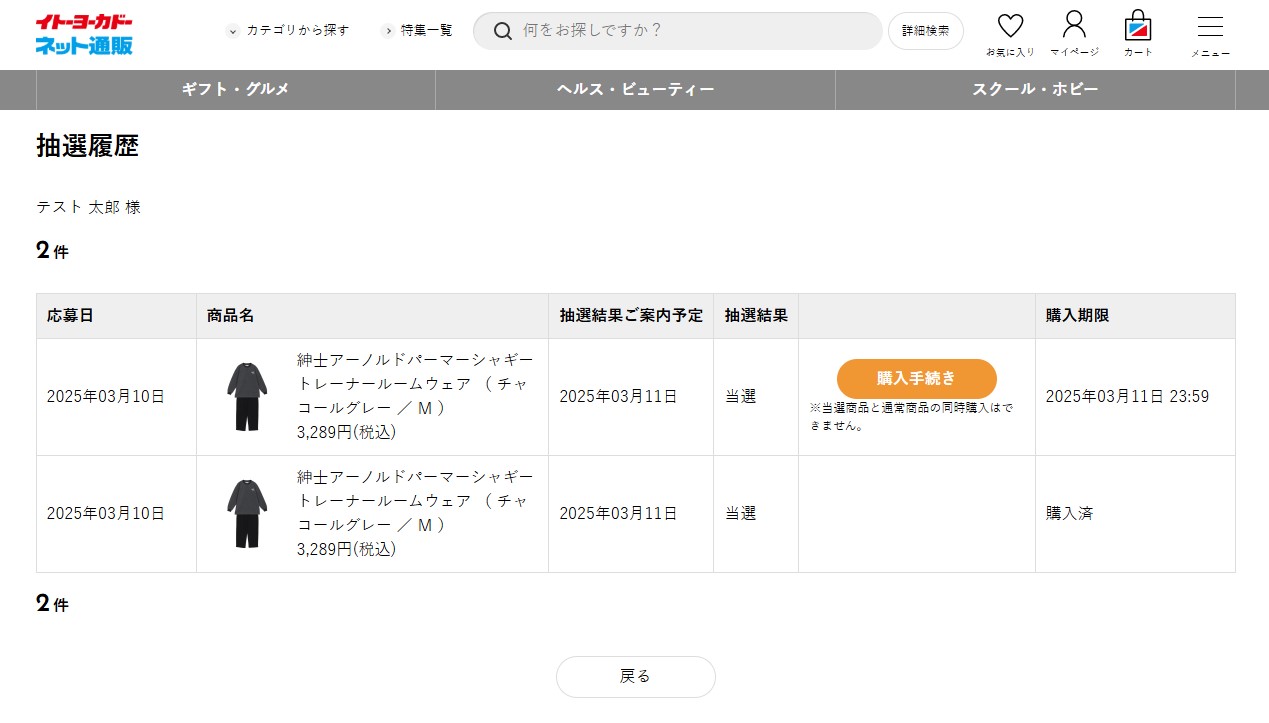Viewport: 1269px width, 723px height.
Task: Open favorites via the heart icon
Action: click(x=1010, y=27)
